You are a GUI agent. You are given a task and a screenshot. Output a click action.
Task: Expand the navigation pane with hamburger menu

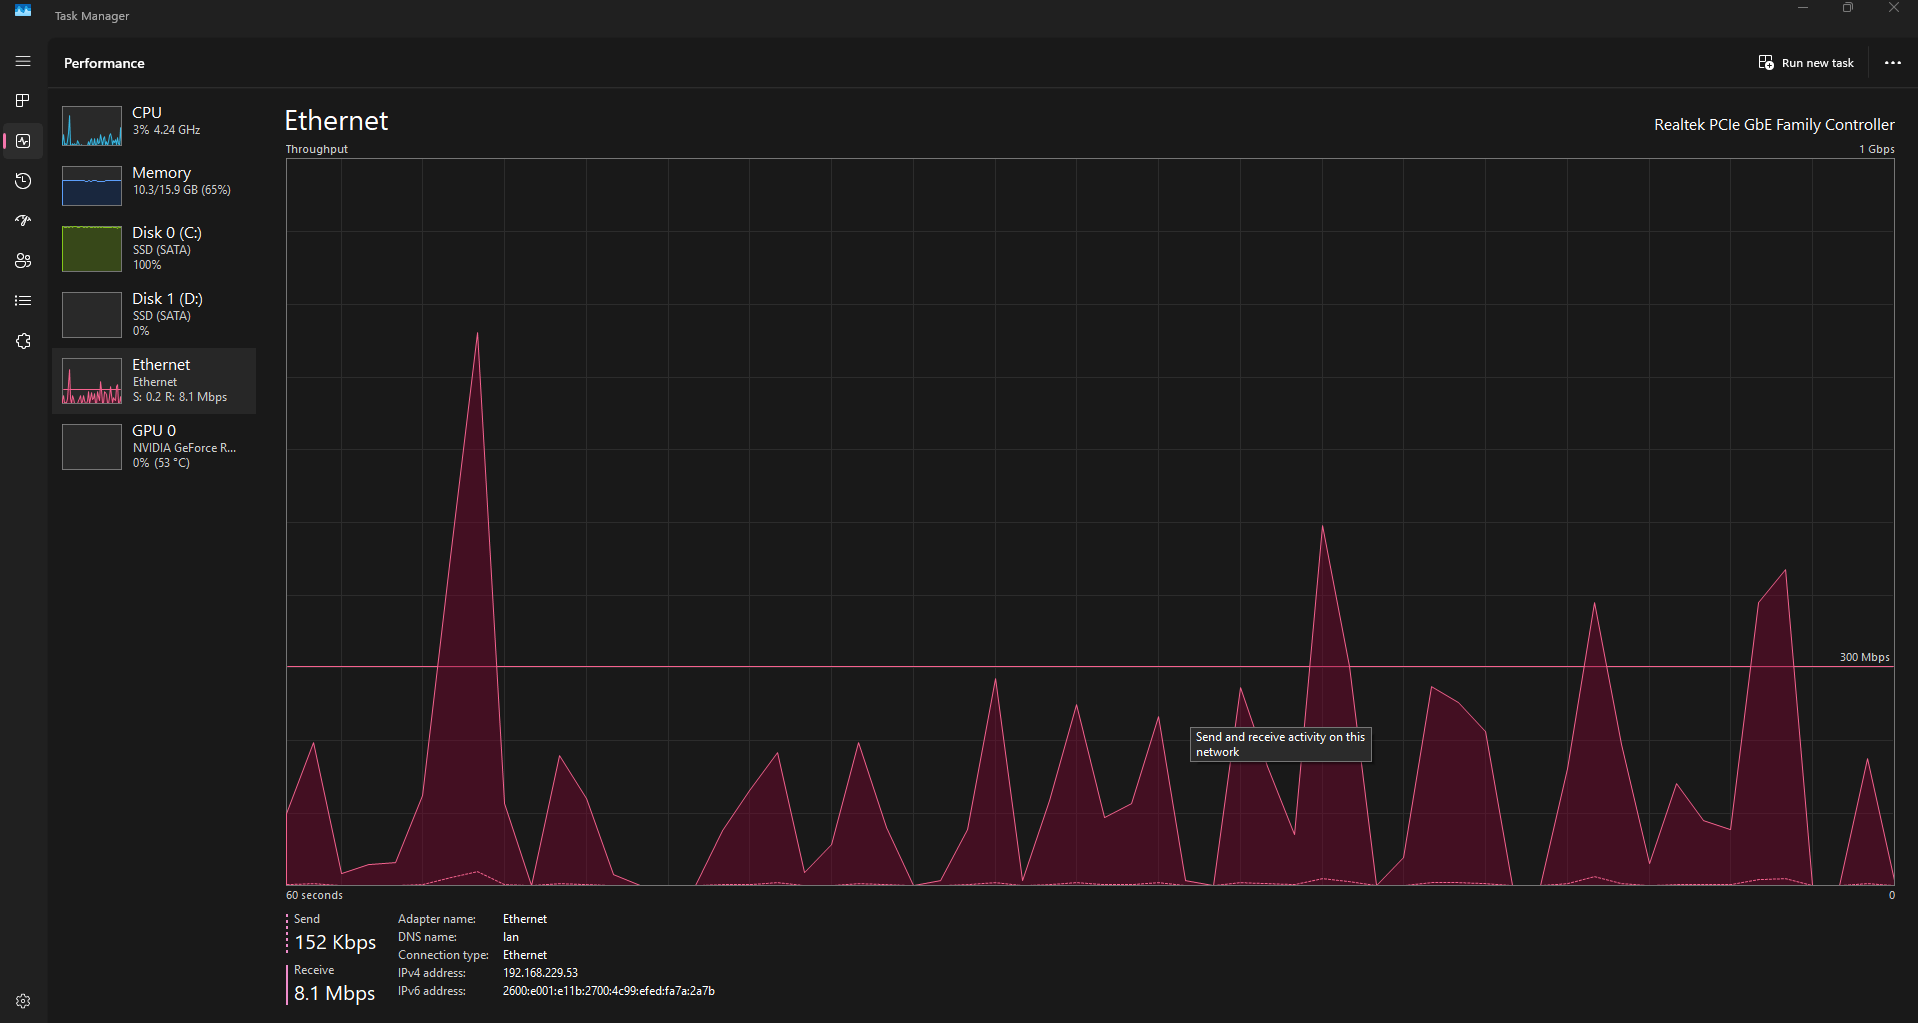click(22, 61)
